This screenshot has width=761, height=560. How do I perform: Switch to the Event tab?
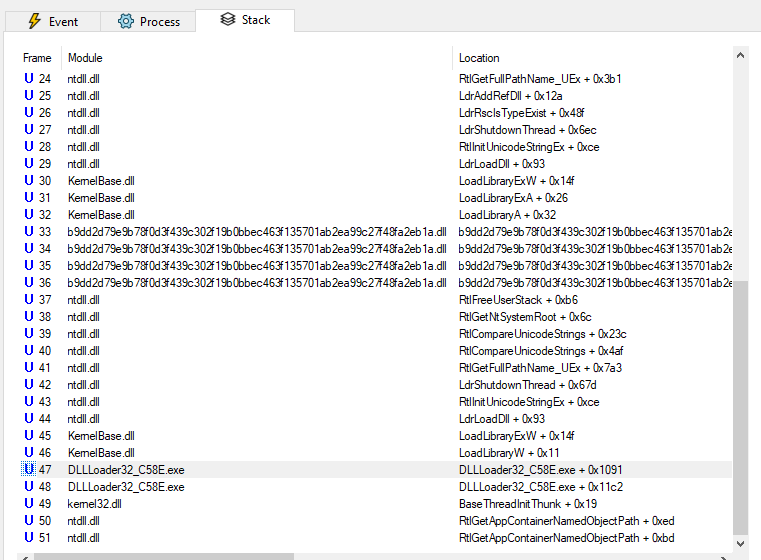tap(53, 21)
